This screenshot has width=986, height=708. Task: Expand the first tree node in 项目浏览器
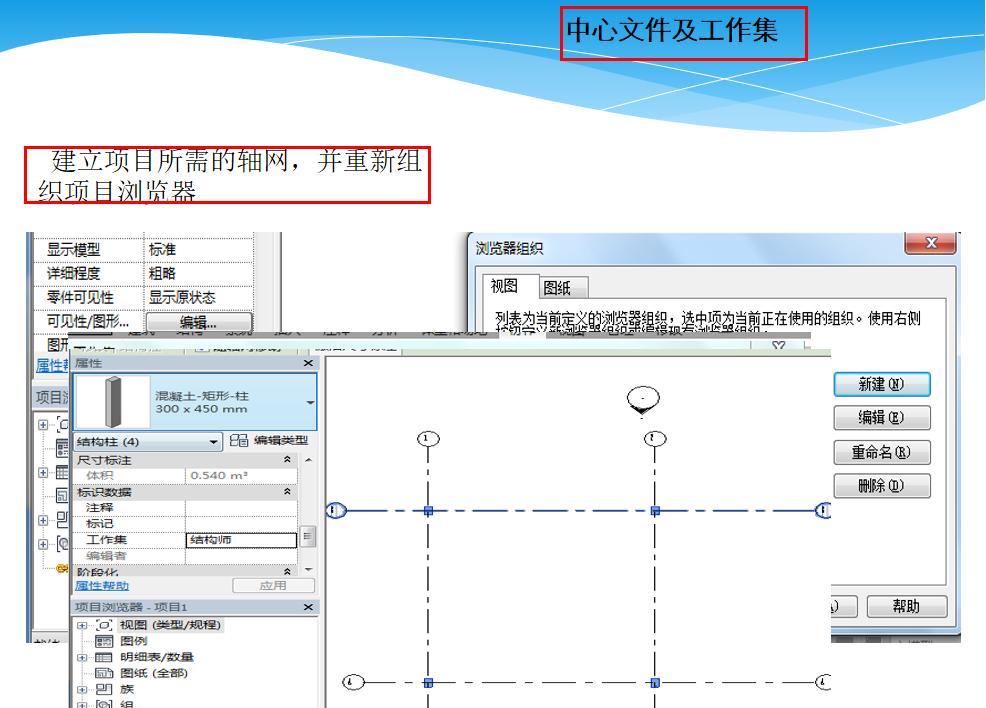click(x=83, y=624)
